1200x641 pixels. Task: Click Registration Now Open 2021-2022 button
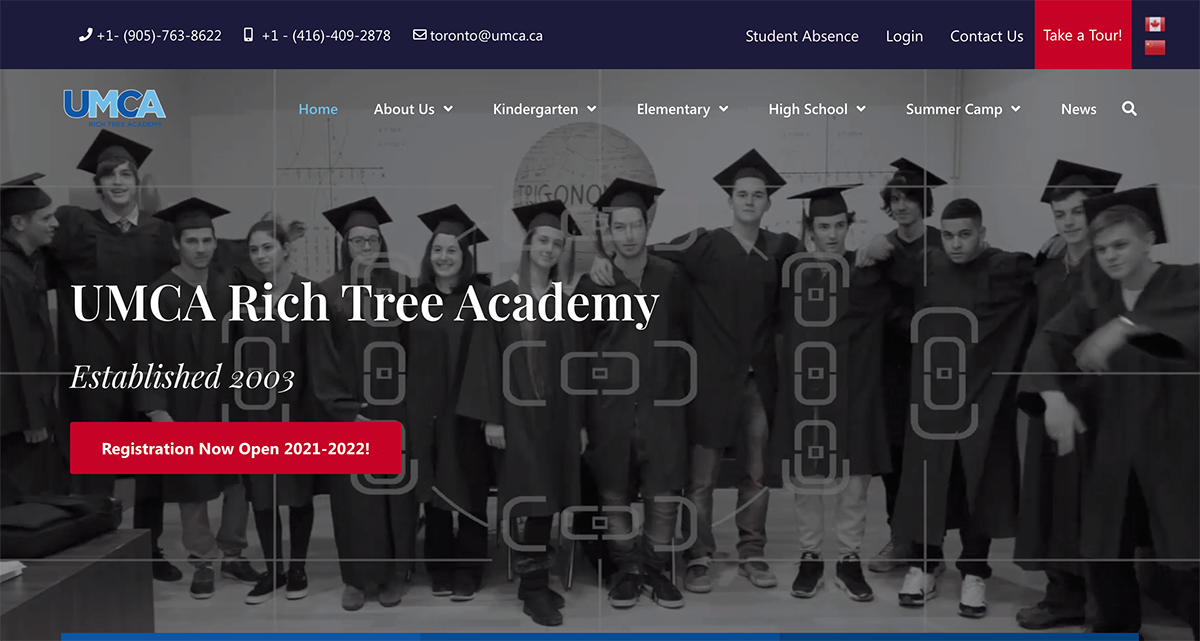(x=236, y=448)
